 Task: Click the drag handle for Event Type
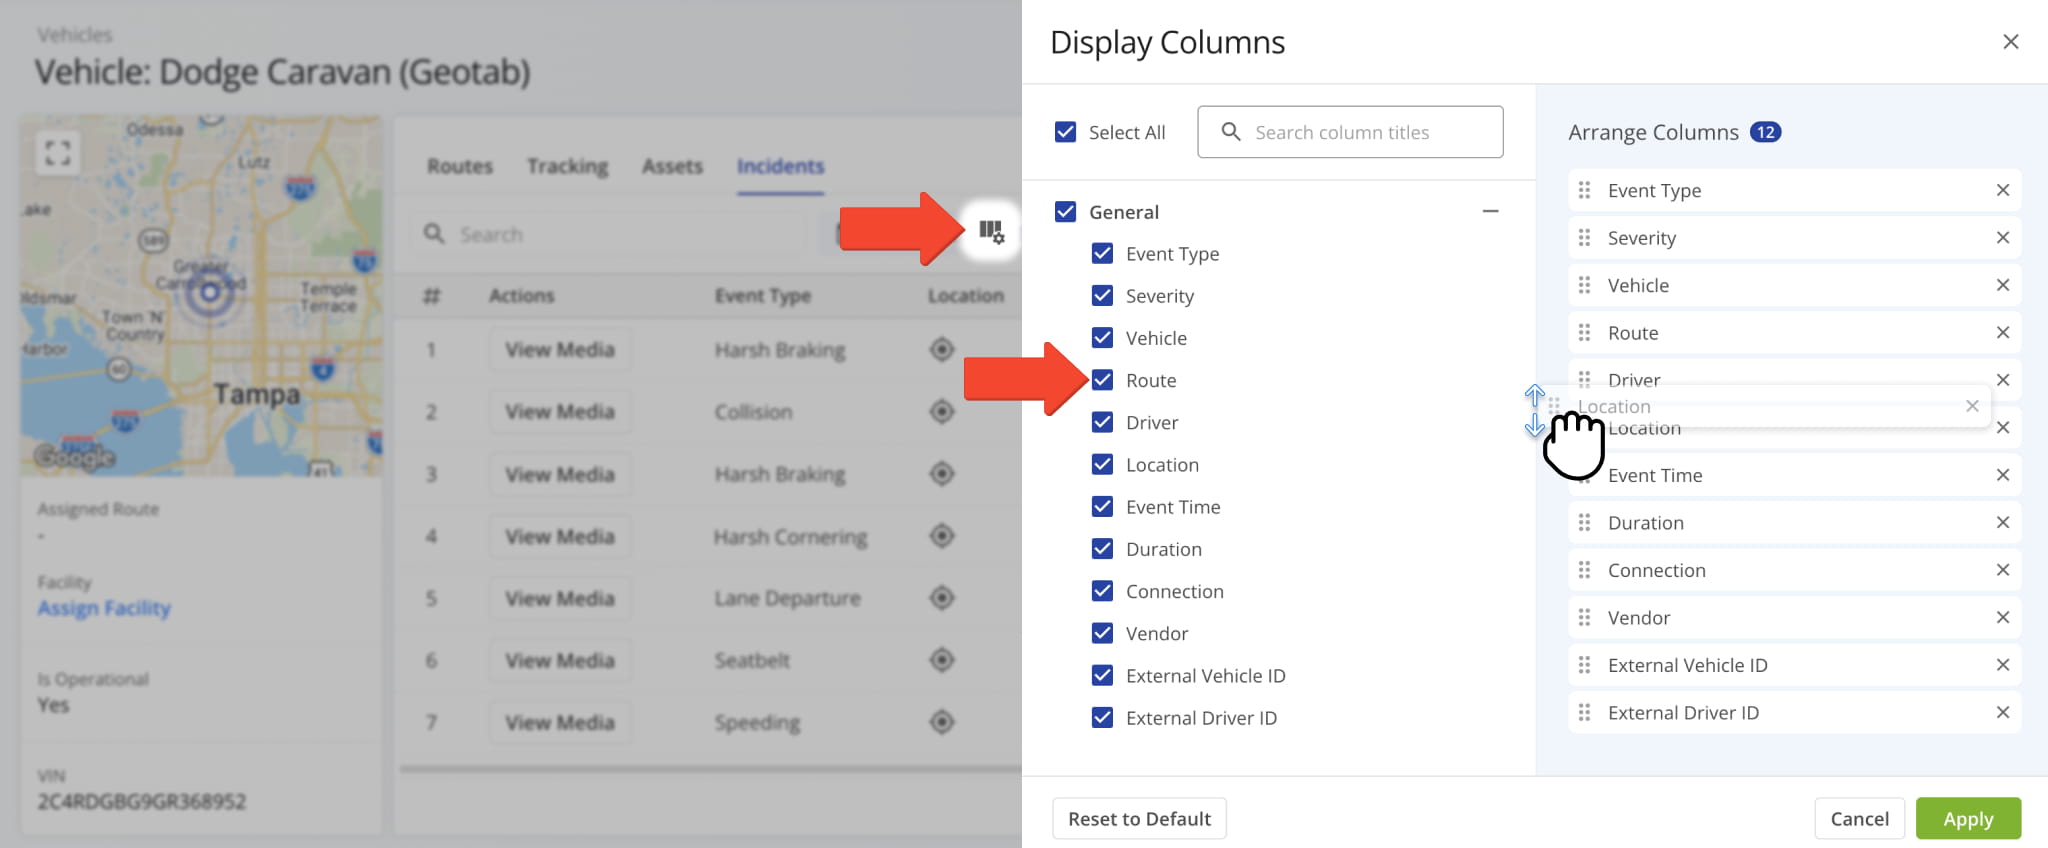[1584, 190]
